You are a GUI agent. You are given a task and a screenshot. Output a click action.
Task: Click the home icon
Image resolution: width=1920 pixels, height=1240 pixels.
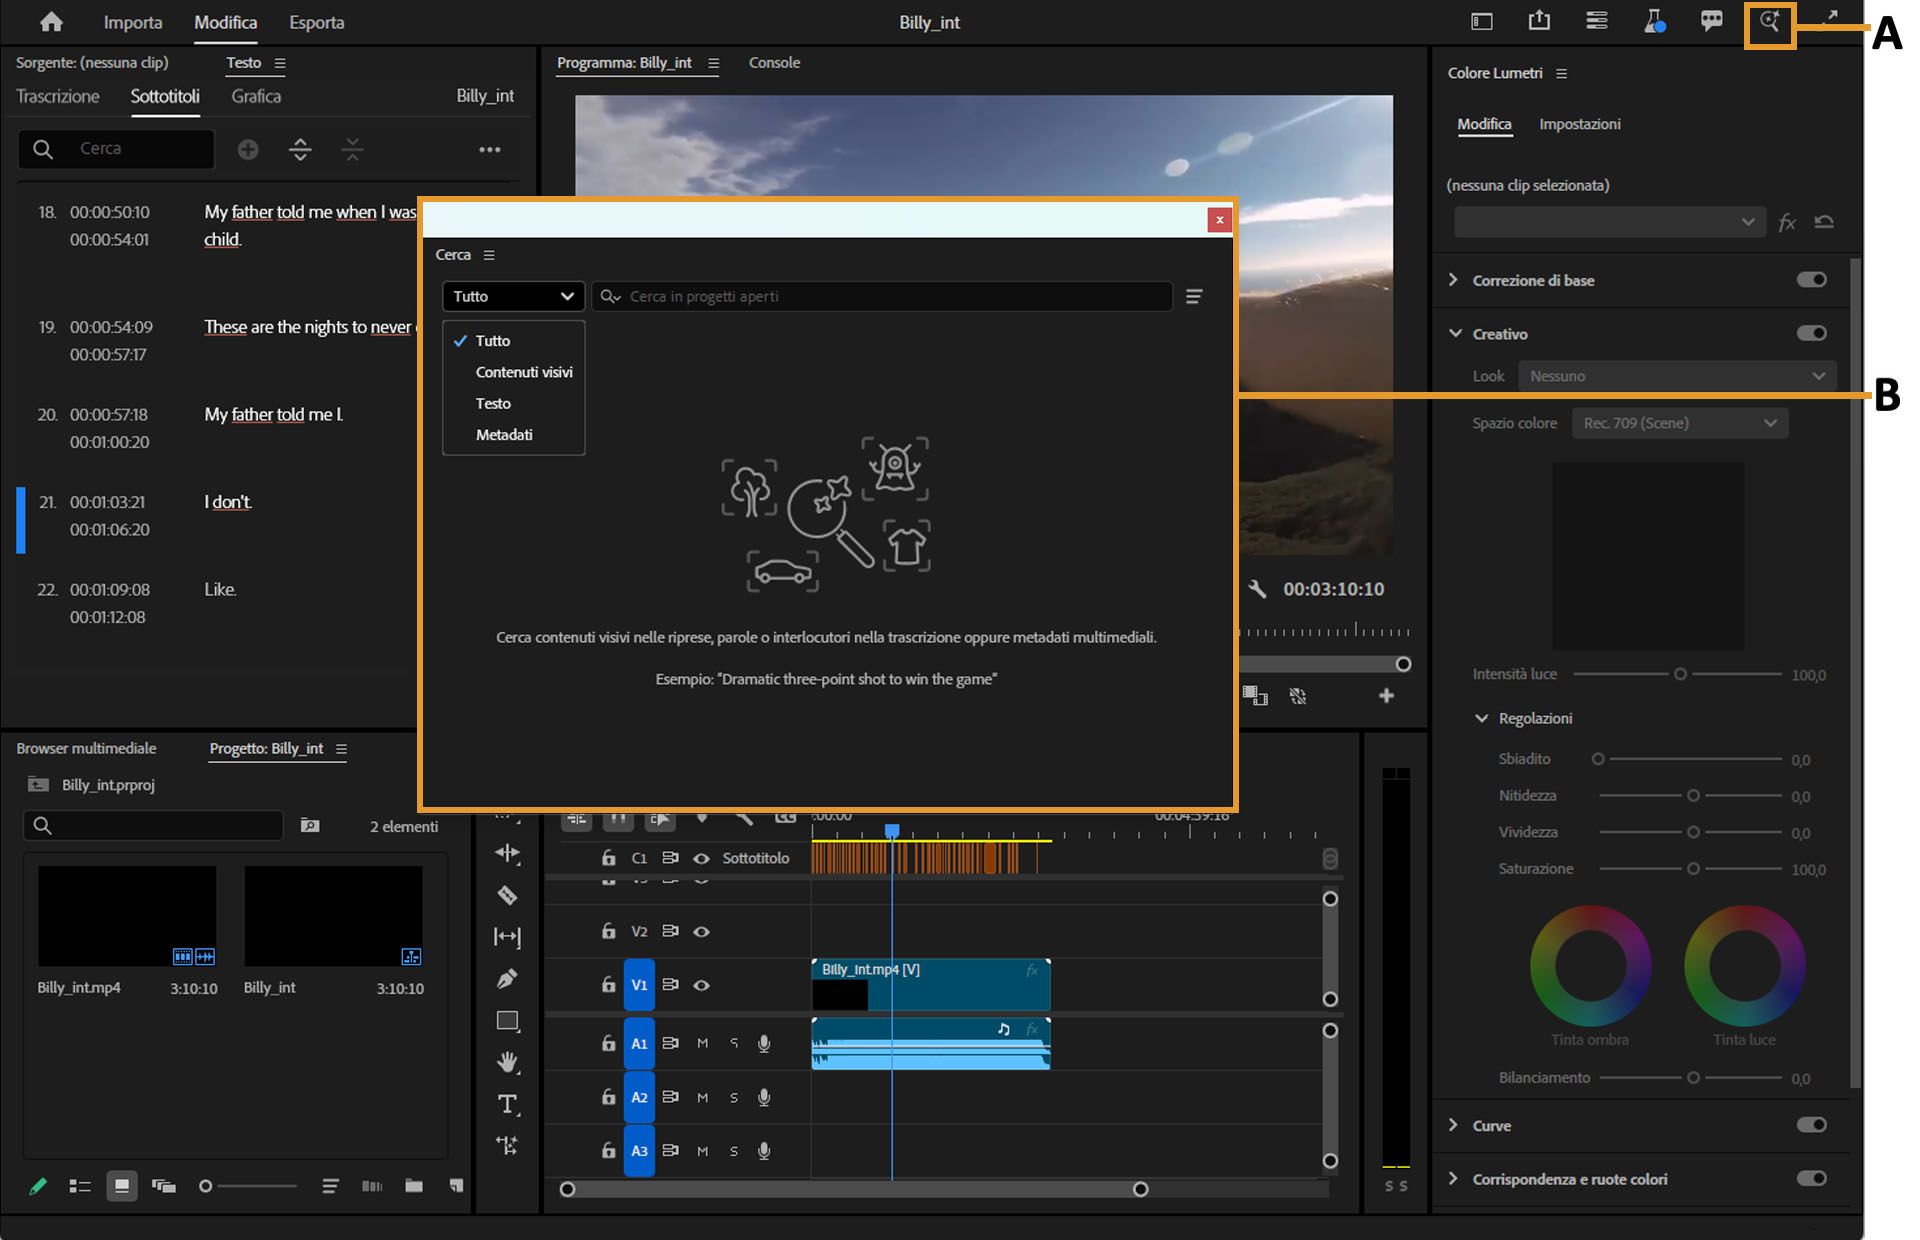pos(51,22)
